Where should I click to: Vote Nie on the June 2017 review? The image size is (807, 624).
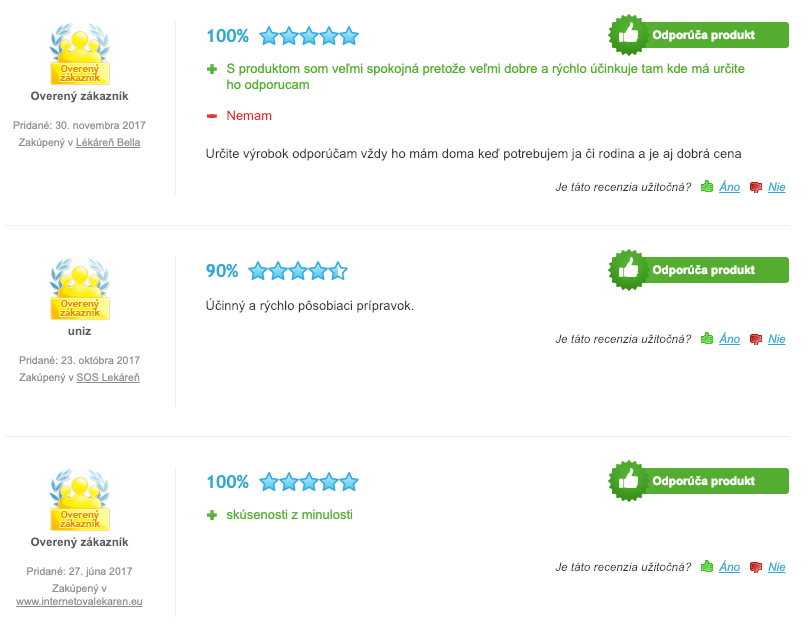777,567
